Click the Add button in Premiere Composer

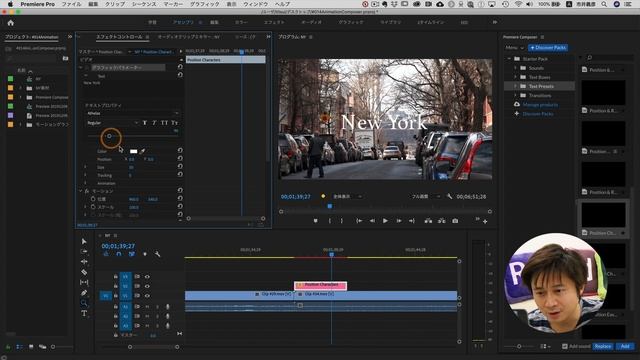tap(625, 346)
